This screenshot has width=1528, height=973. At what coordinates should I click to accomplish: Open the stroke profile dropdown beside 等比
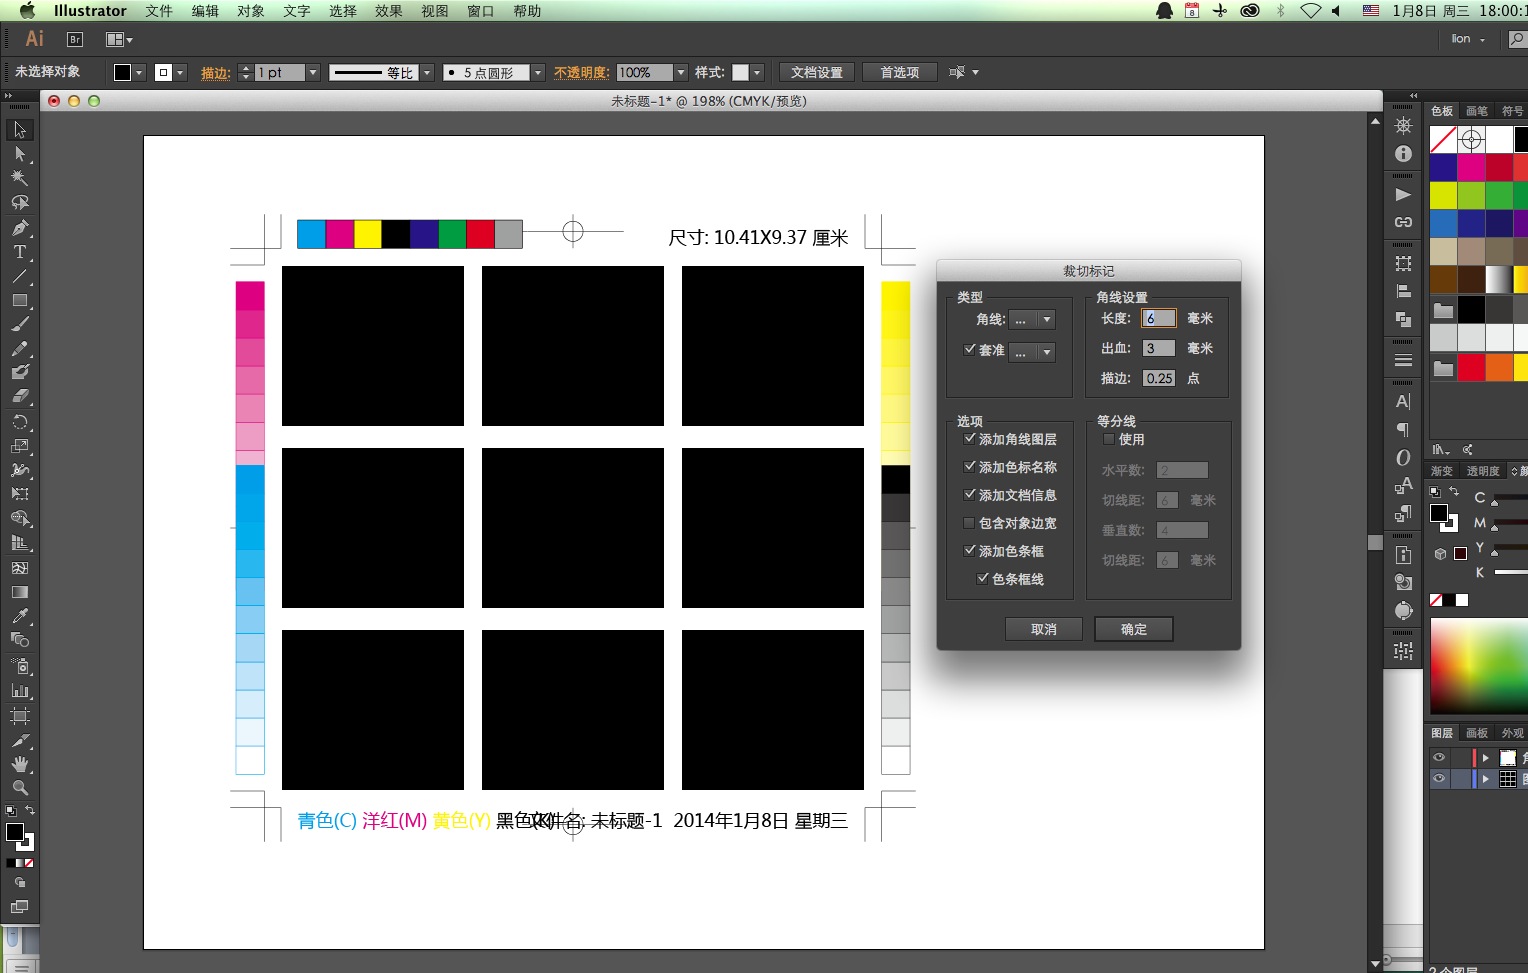(x=427, y=72)
